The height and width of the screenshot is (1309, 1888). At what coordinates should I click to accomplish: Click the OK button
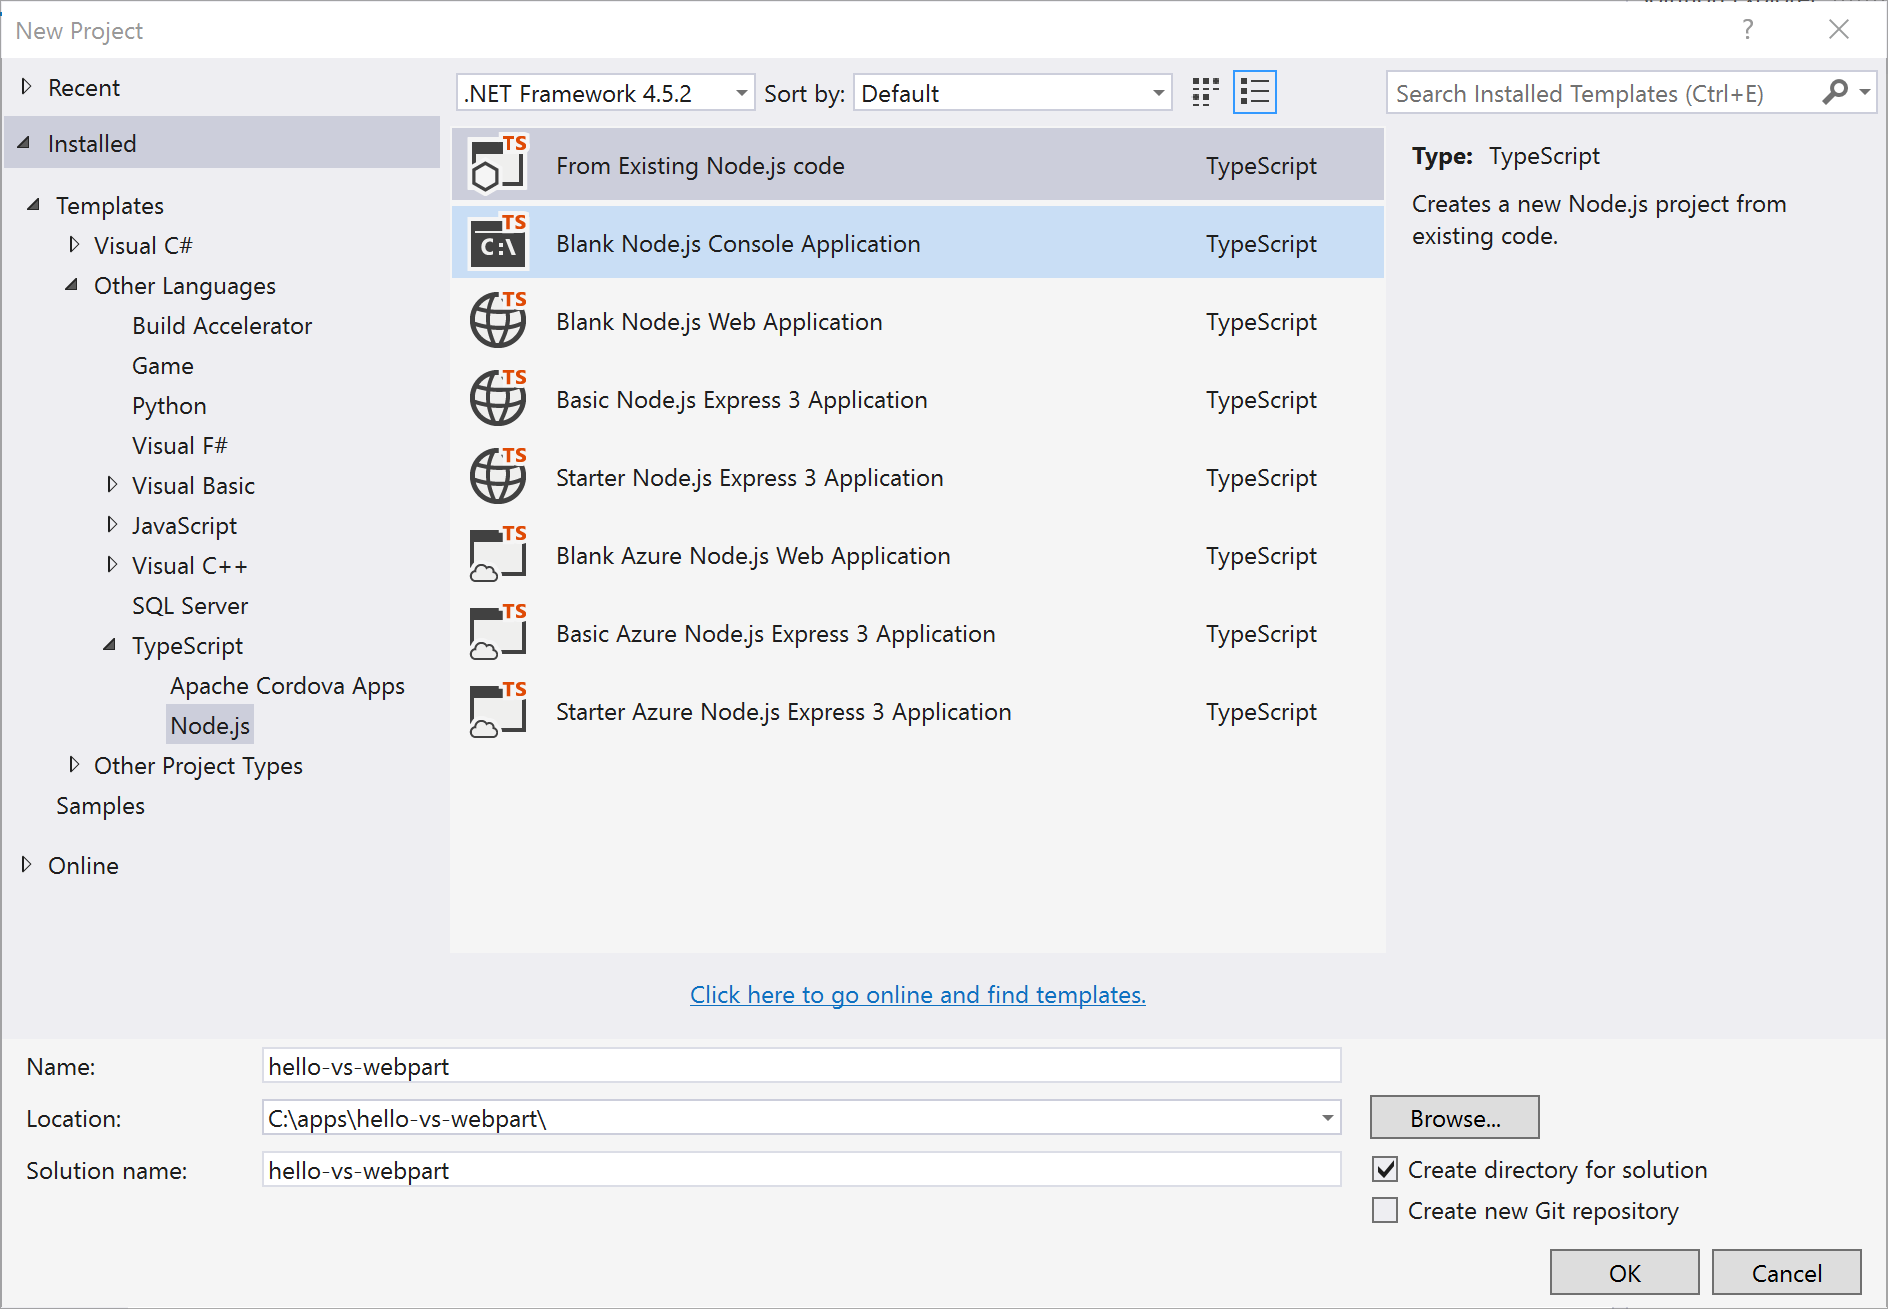pyautogui.click(x=1624, y=1272)
